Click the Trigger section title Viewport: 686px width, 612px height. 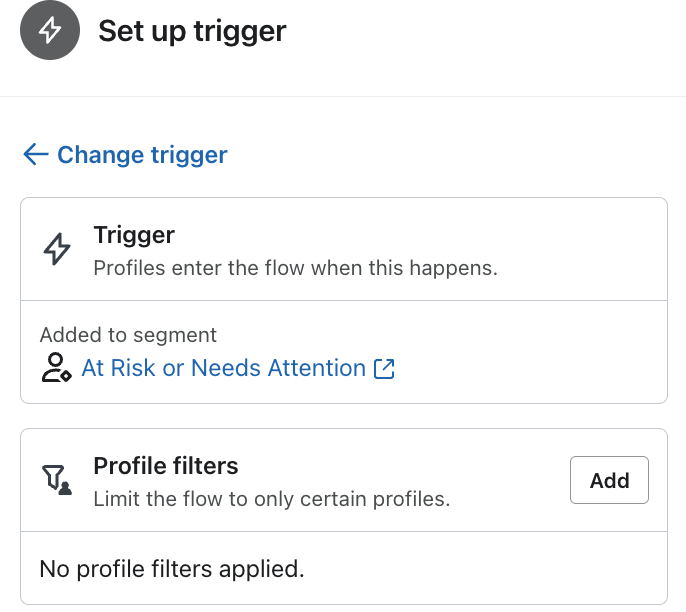134,235
